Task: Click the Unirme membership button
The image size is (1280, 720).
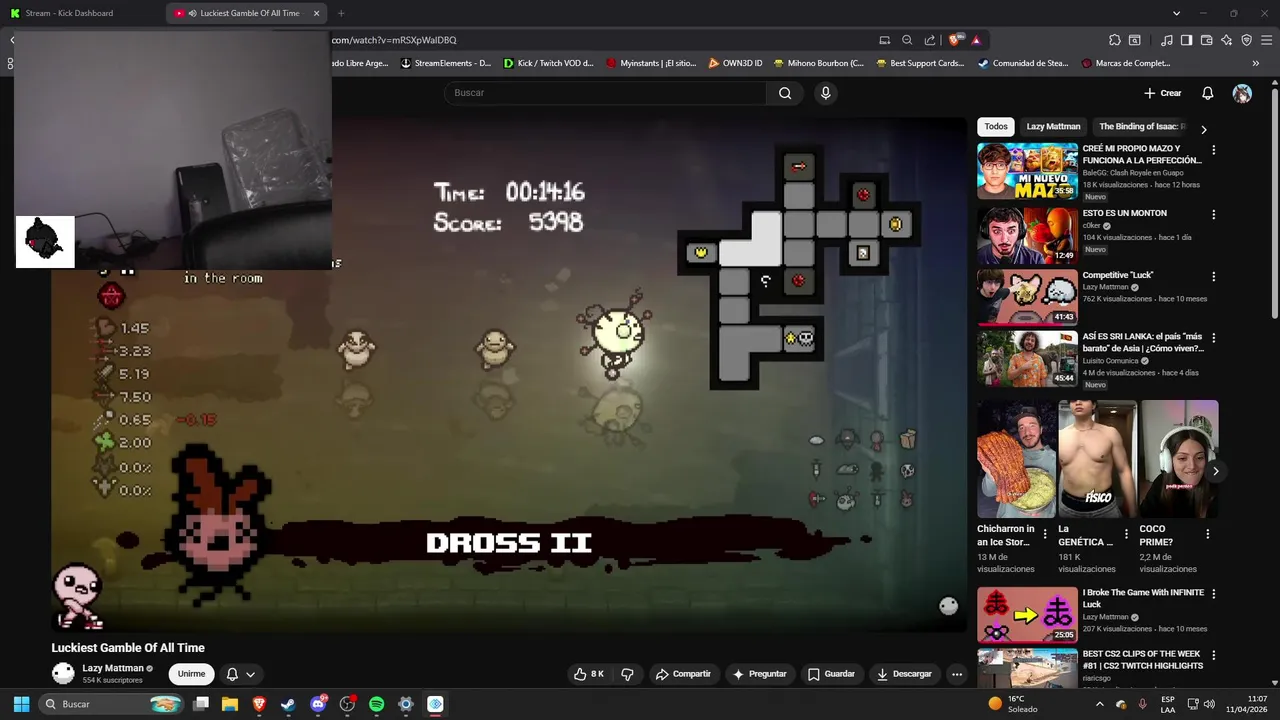Action: coord(191,674)
